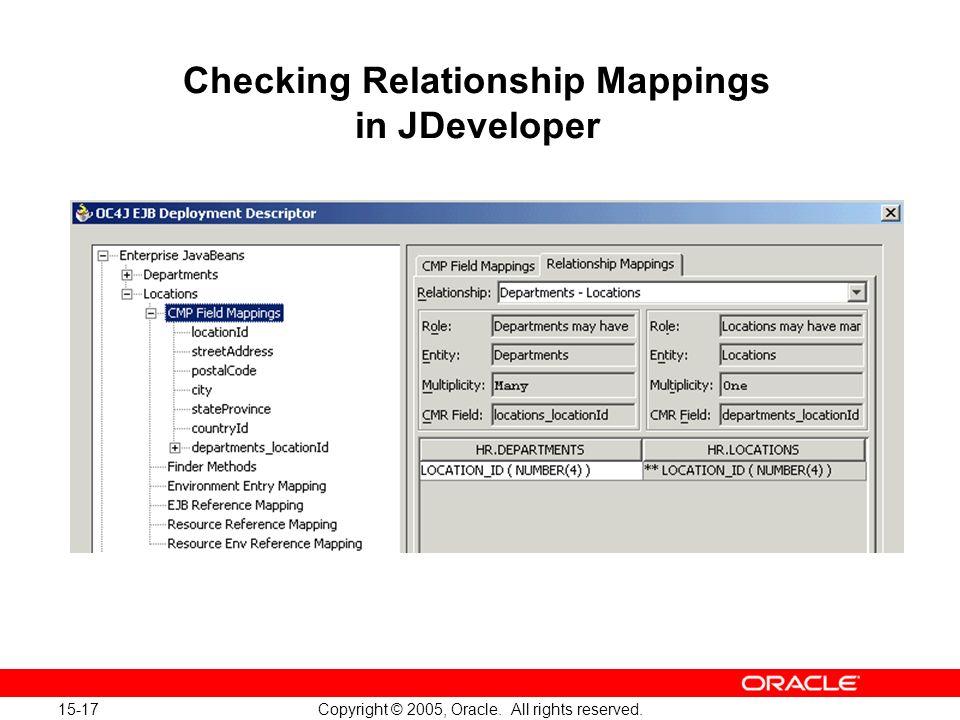Select the city field
960x720 pixels.
(201, 390)
